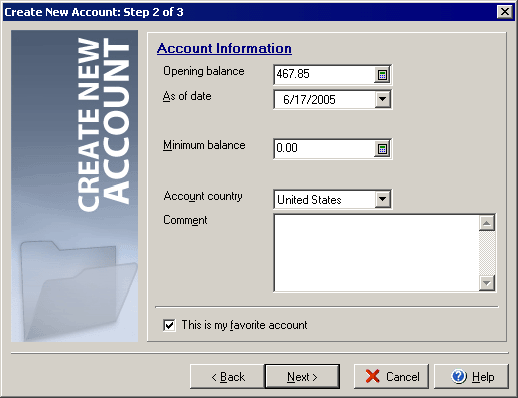The image size is (518, 398).
Task: Cancel the new account wizard
Action: 391,377
